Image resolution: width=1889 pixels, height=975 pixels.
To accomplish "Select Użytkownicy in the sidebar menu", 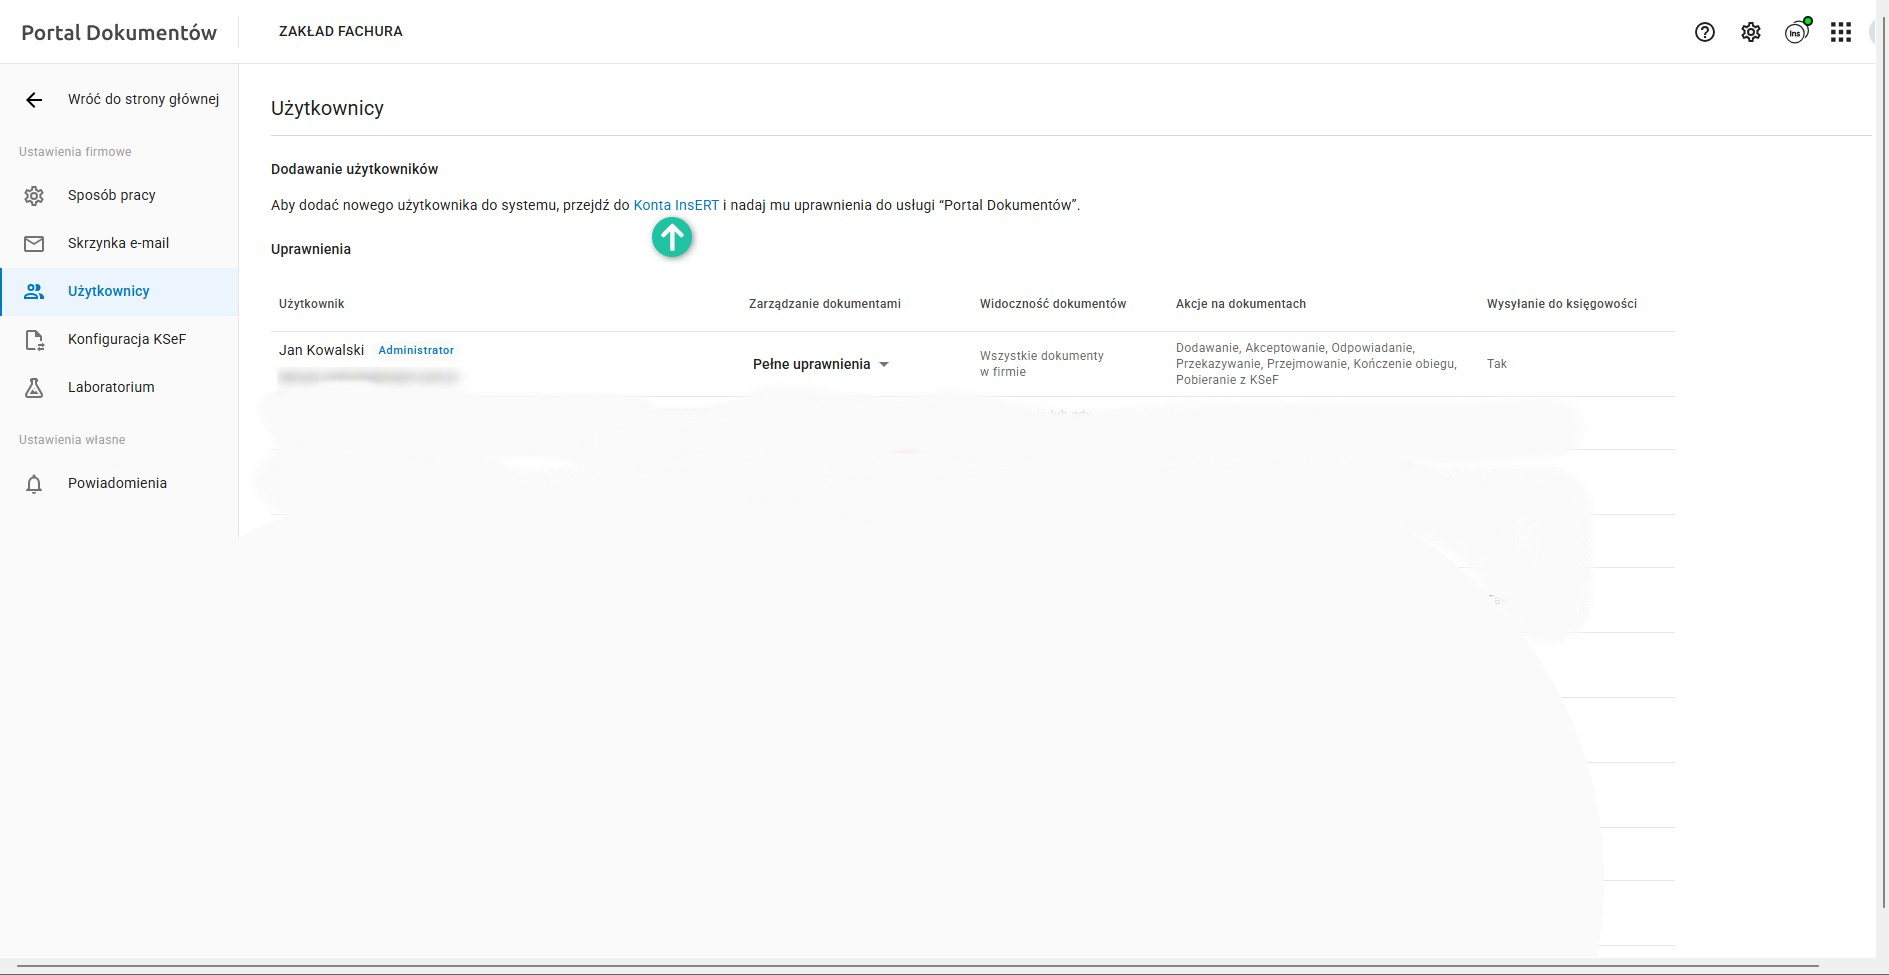I will pos(109,292).
